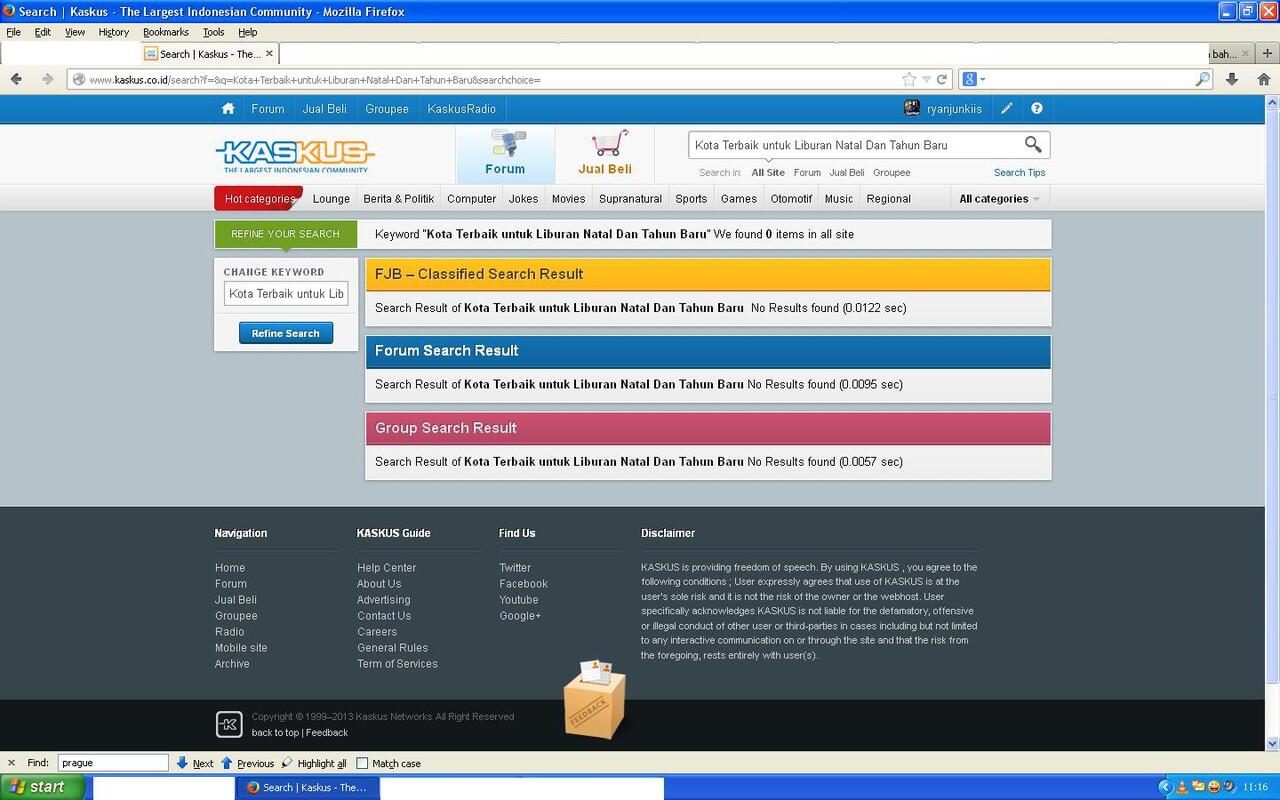Click the feedback box icon

tap(595, 699)
